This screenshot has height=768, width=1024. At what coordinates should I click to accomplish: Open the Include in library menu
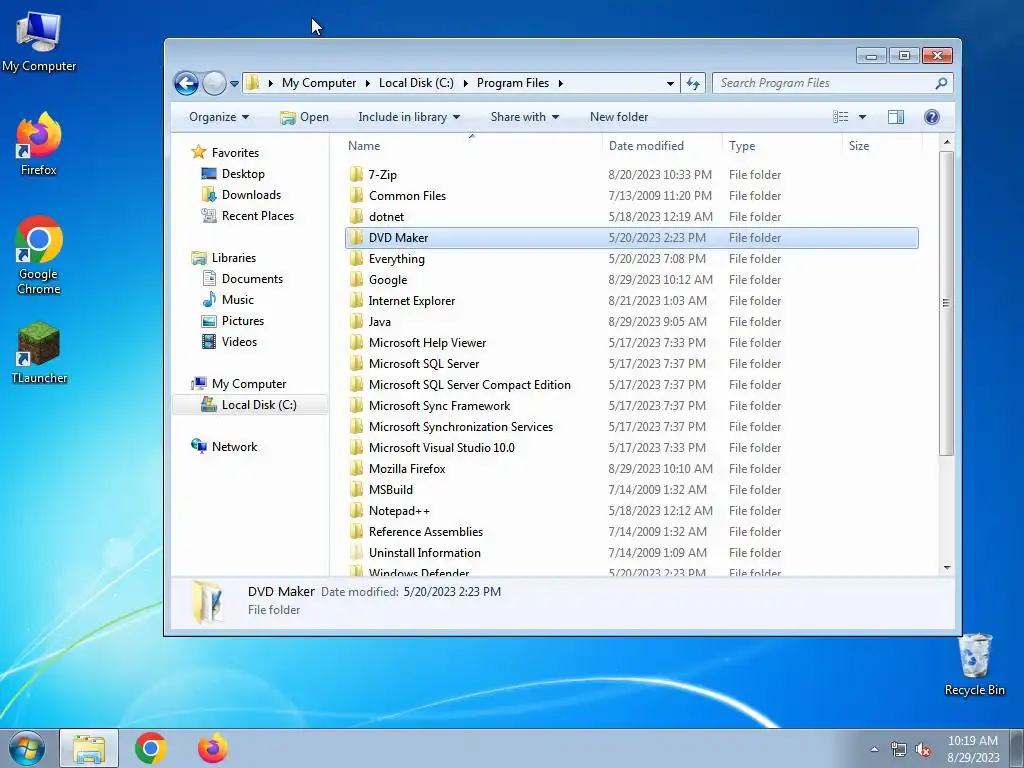tap(409, 117)
